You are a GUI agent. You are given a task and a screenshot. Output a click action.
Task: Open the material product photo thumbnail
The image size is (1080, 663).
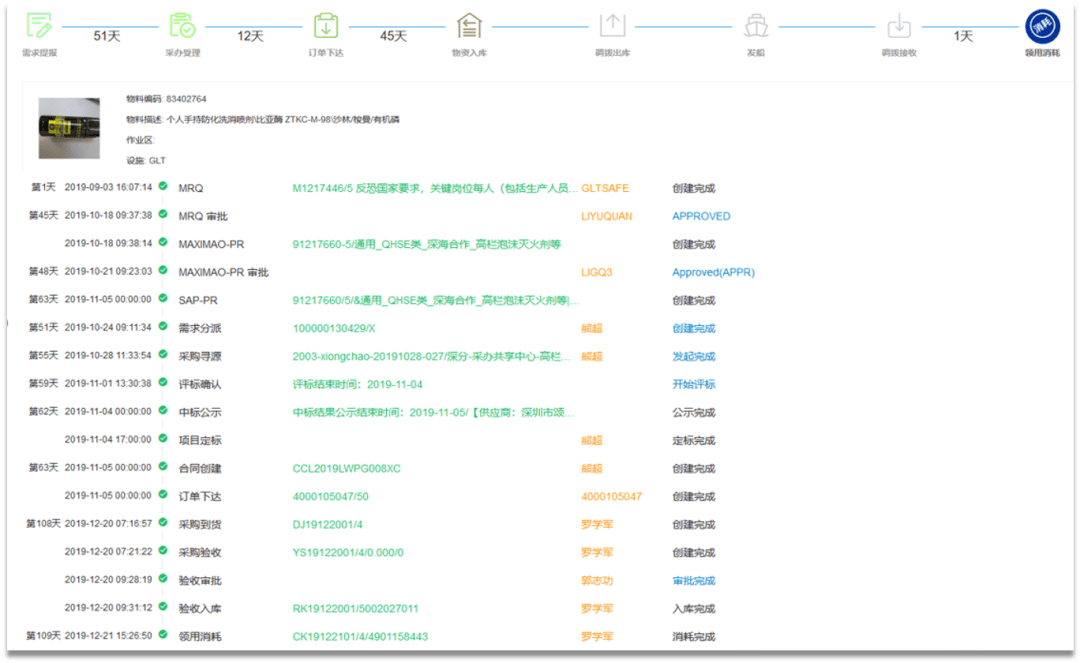tap(69, 128)
